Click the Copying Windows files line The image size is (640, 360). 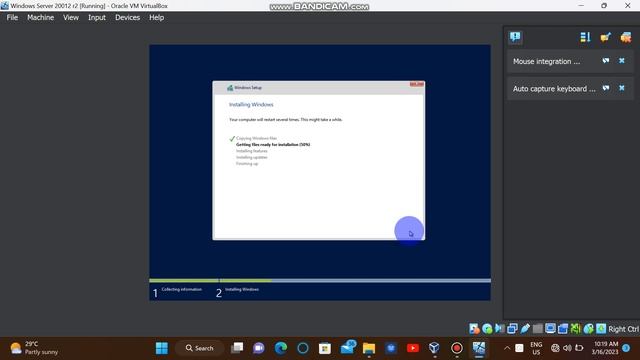pos(256,138)
